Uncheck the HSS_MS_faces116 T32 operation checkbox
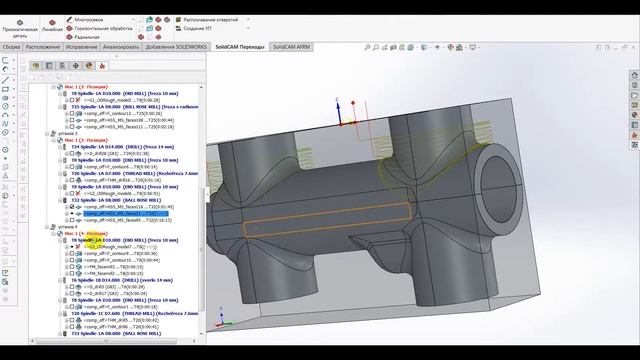The height and width of the screenshot is (360, 640). pos(72,207)
